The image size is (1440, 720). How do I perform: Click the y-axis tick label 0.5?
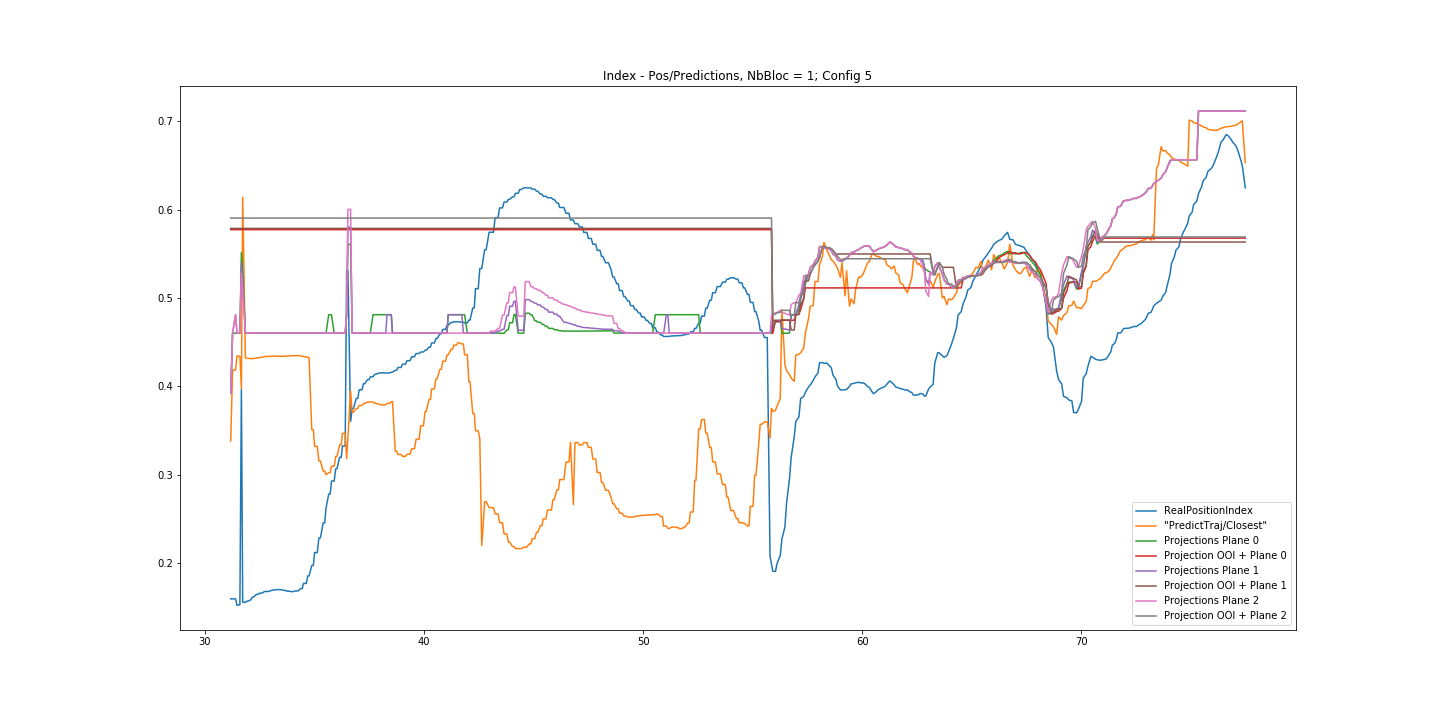[164, 299]
